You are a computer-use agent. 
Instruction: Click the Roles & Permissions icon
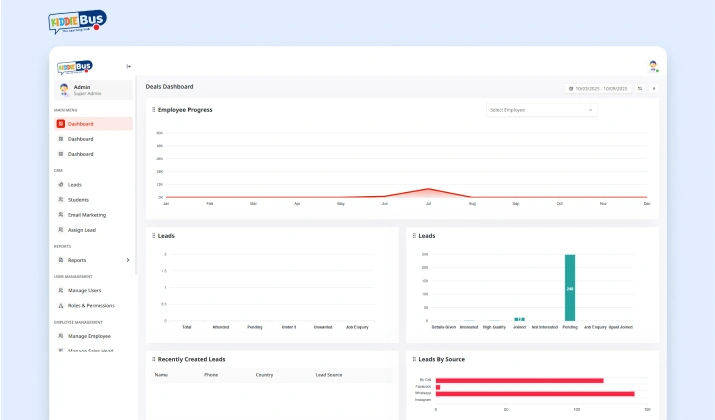(x=61, y=306)
